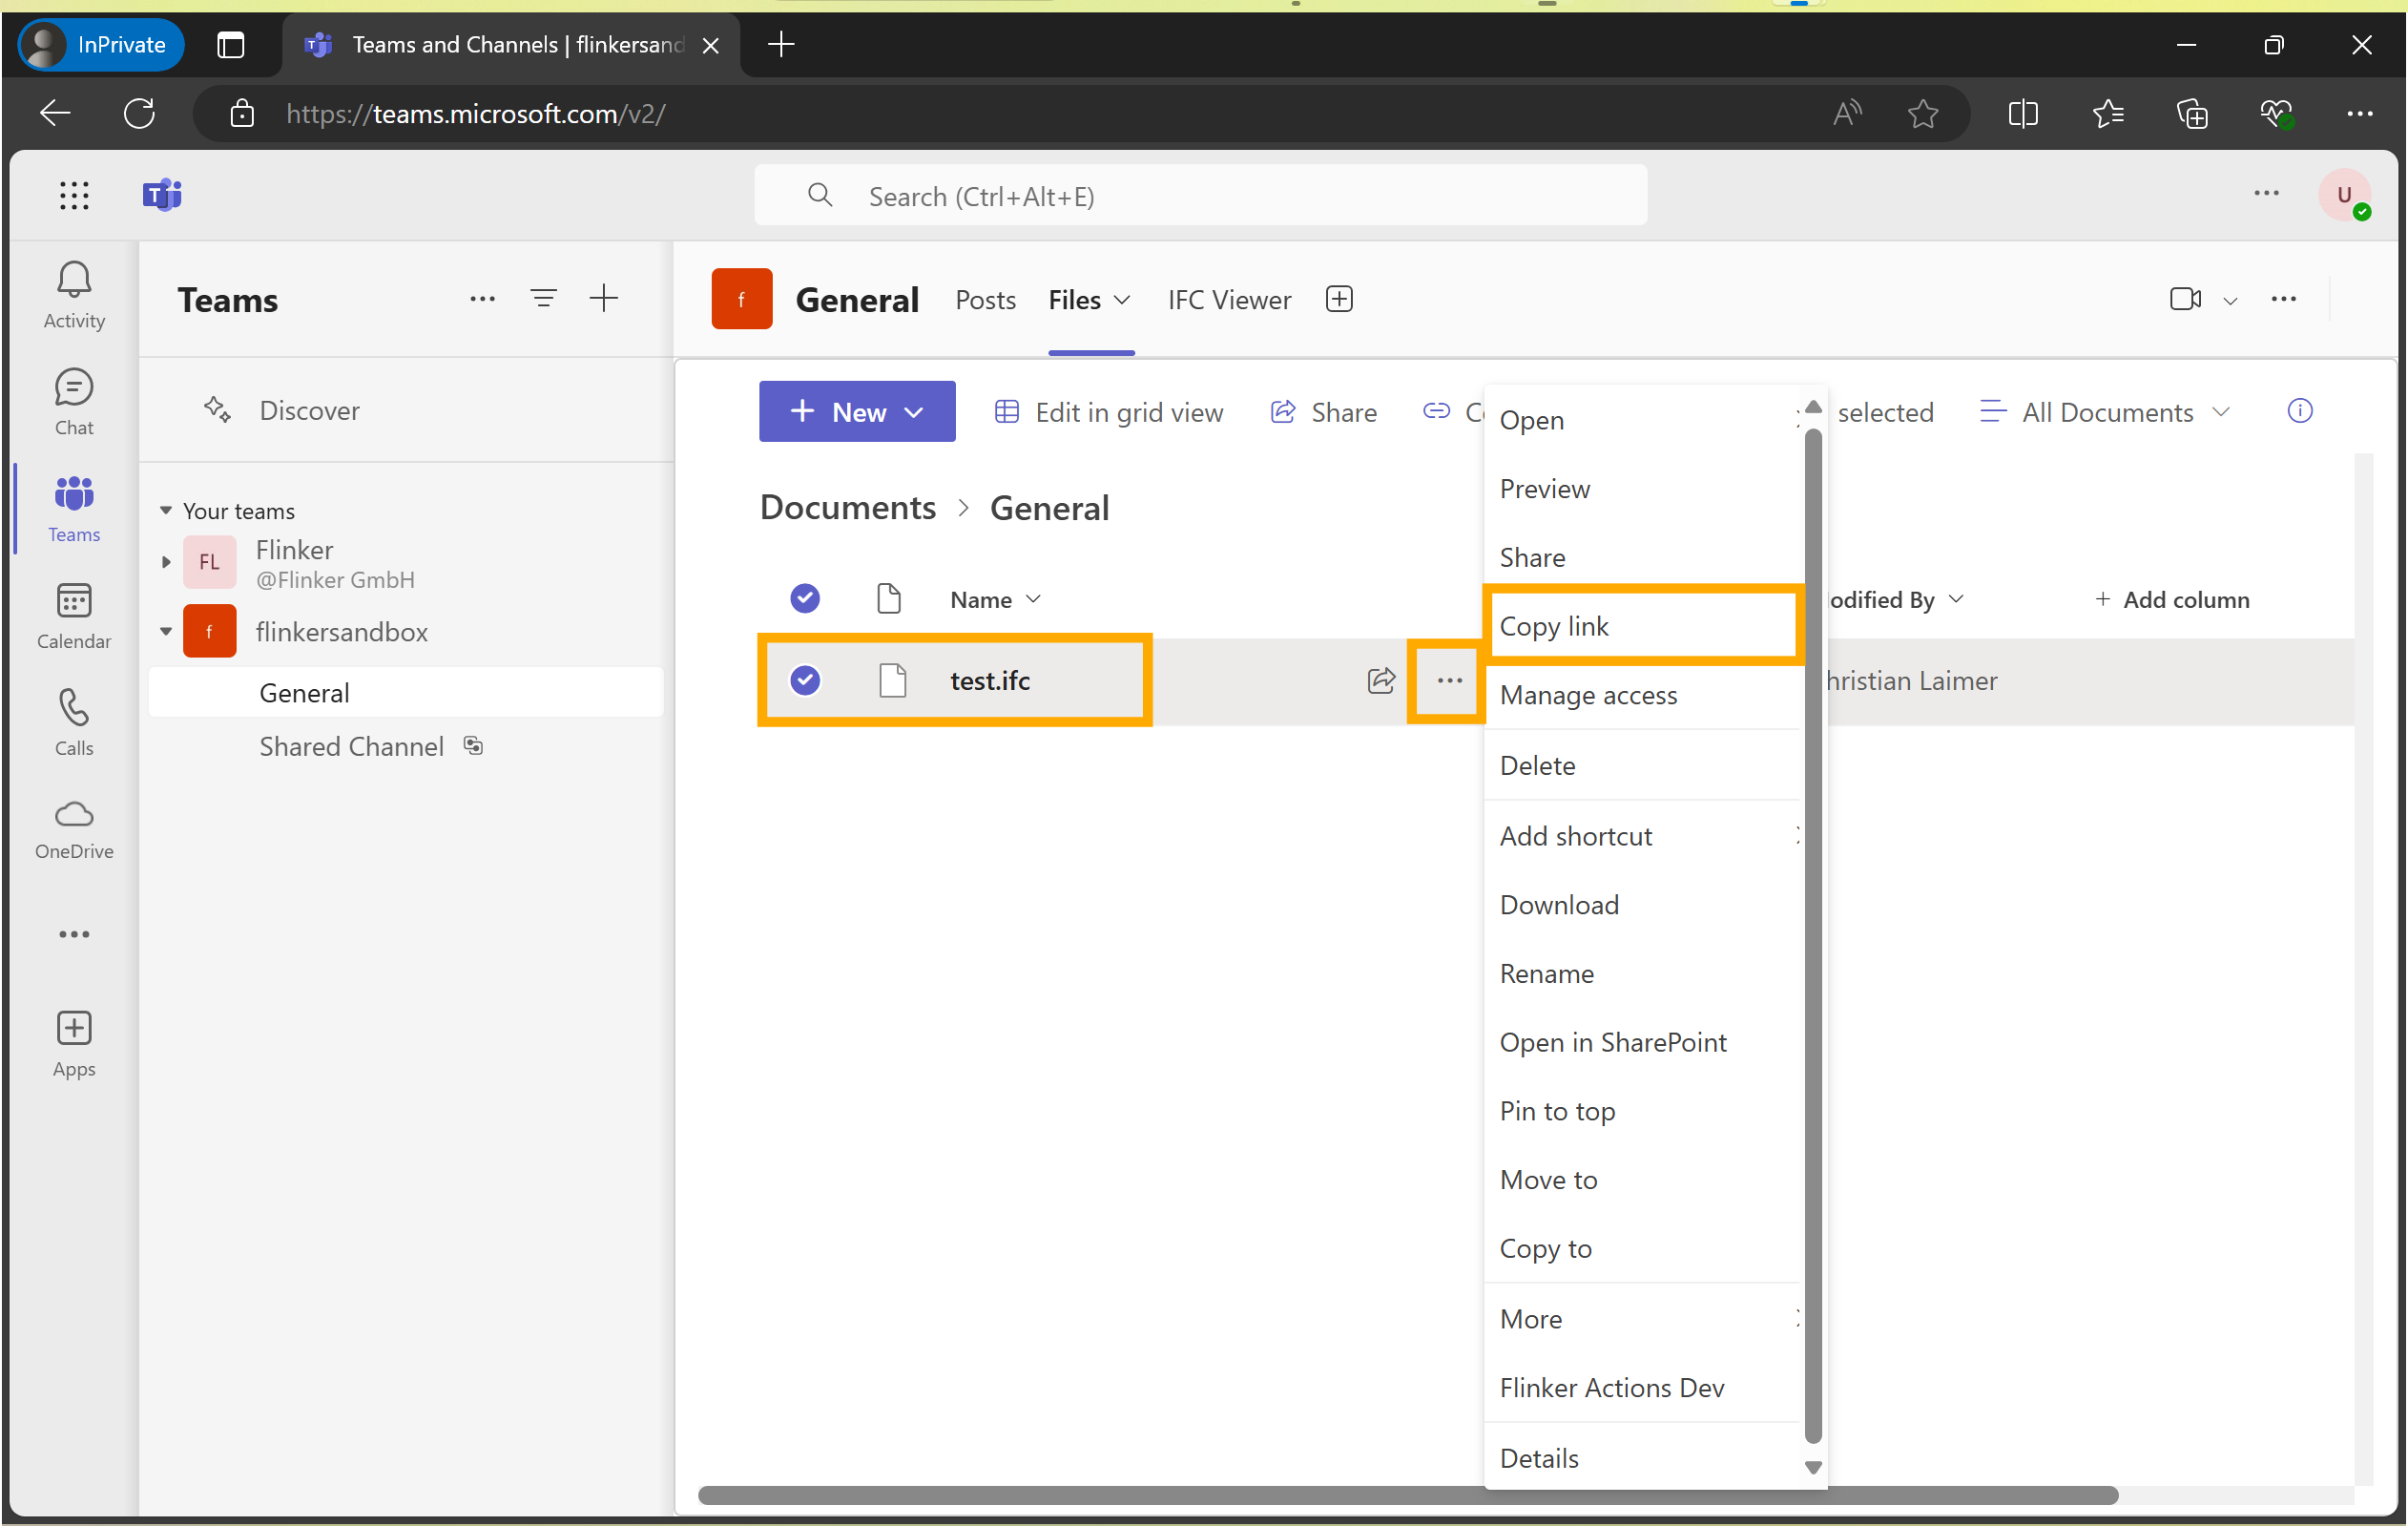Open OneDrive from the sidebar
Viewport: 2408px width, 1526px height.
coord(74,828)
